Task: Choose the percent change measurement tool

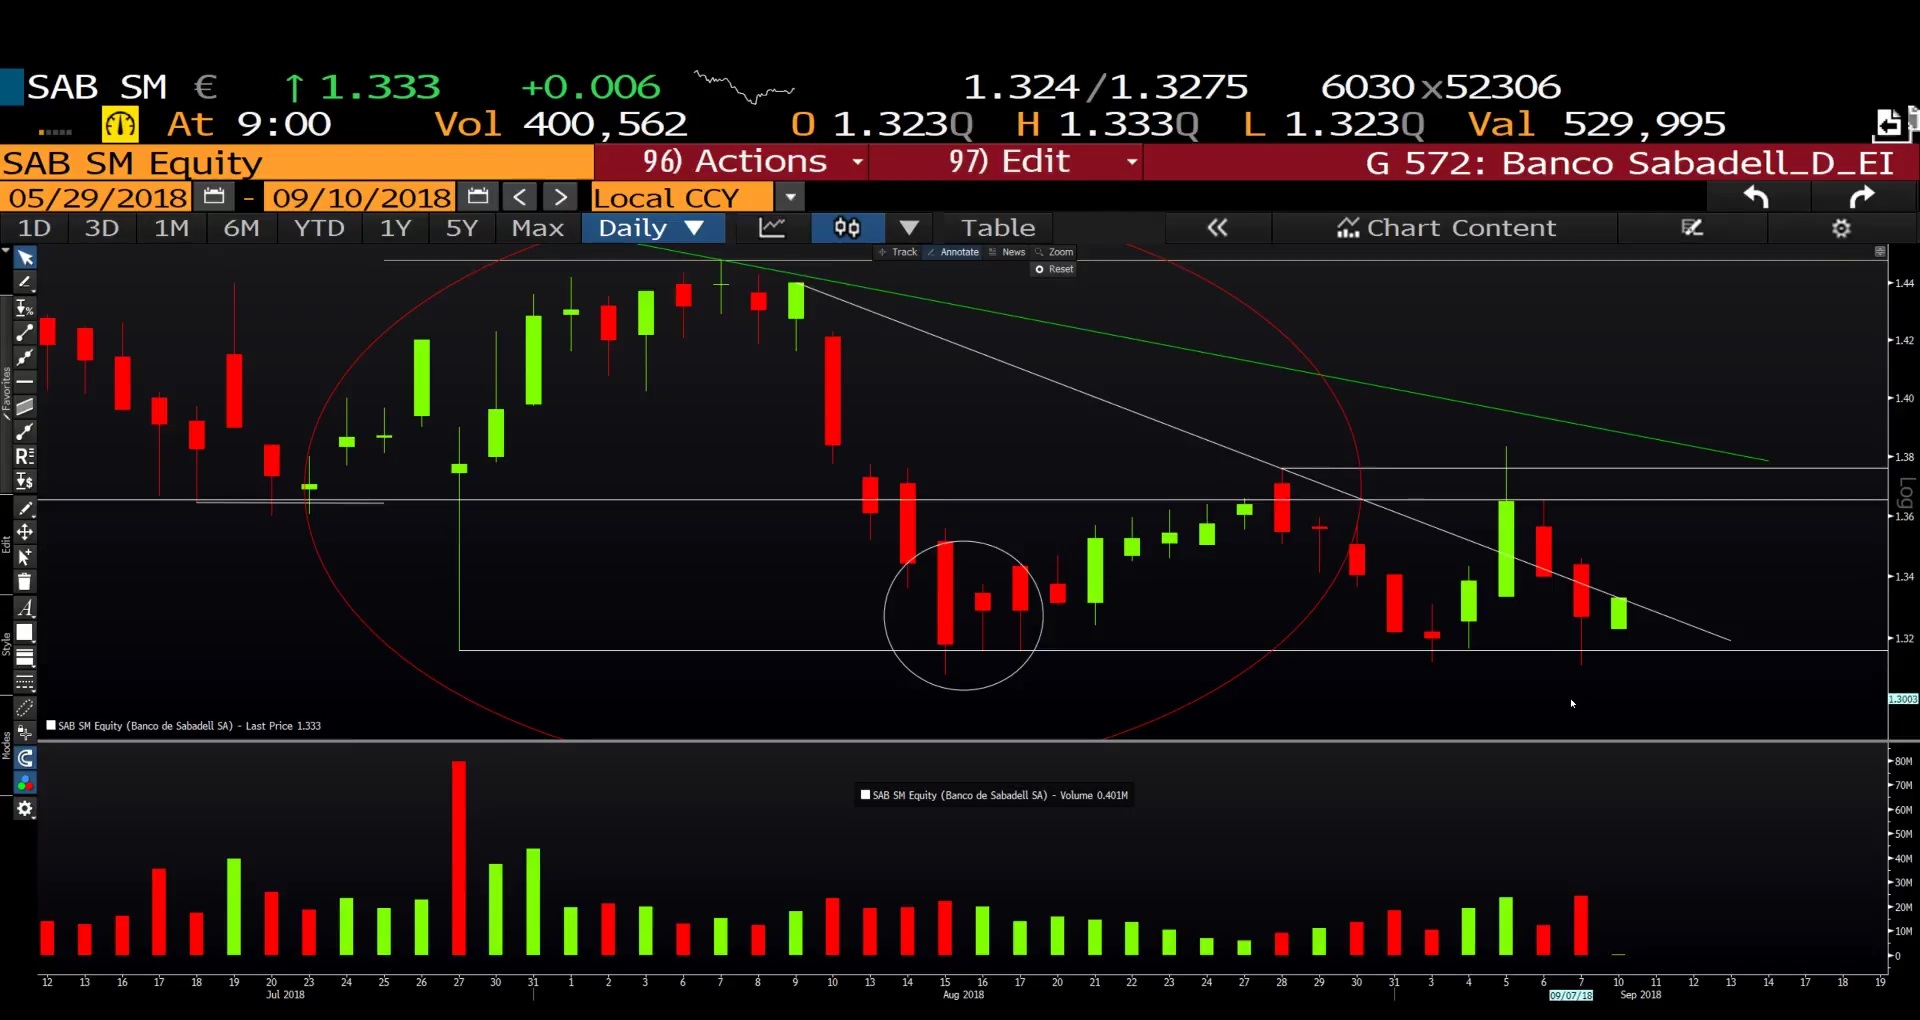Action: (25, 308)
